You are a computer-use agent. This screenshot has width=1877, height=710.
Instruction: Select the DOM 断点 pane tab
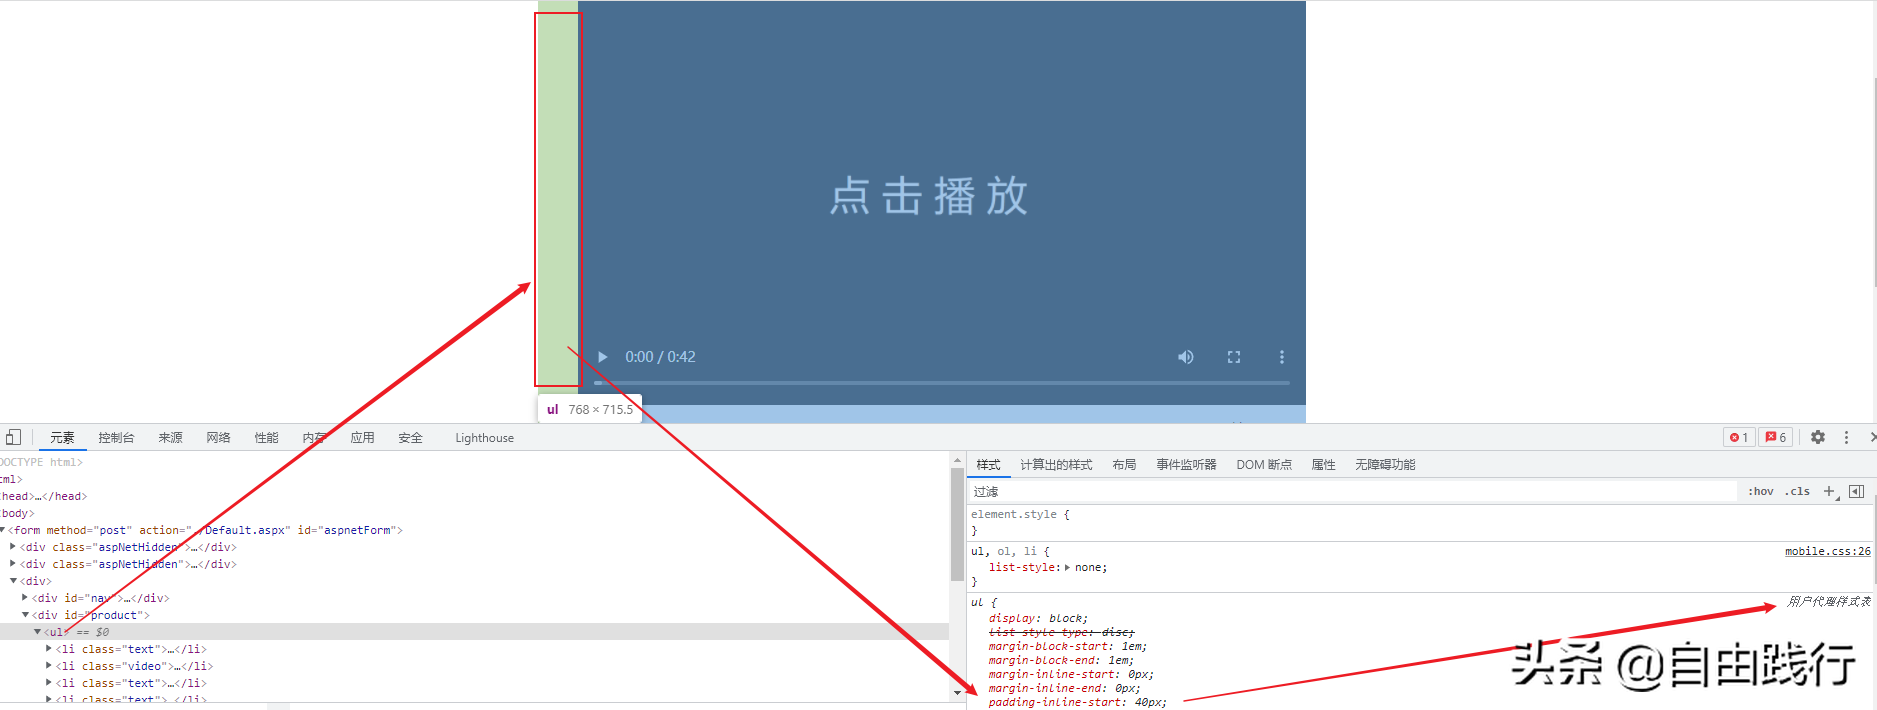[x=1264, y=465]
